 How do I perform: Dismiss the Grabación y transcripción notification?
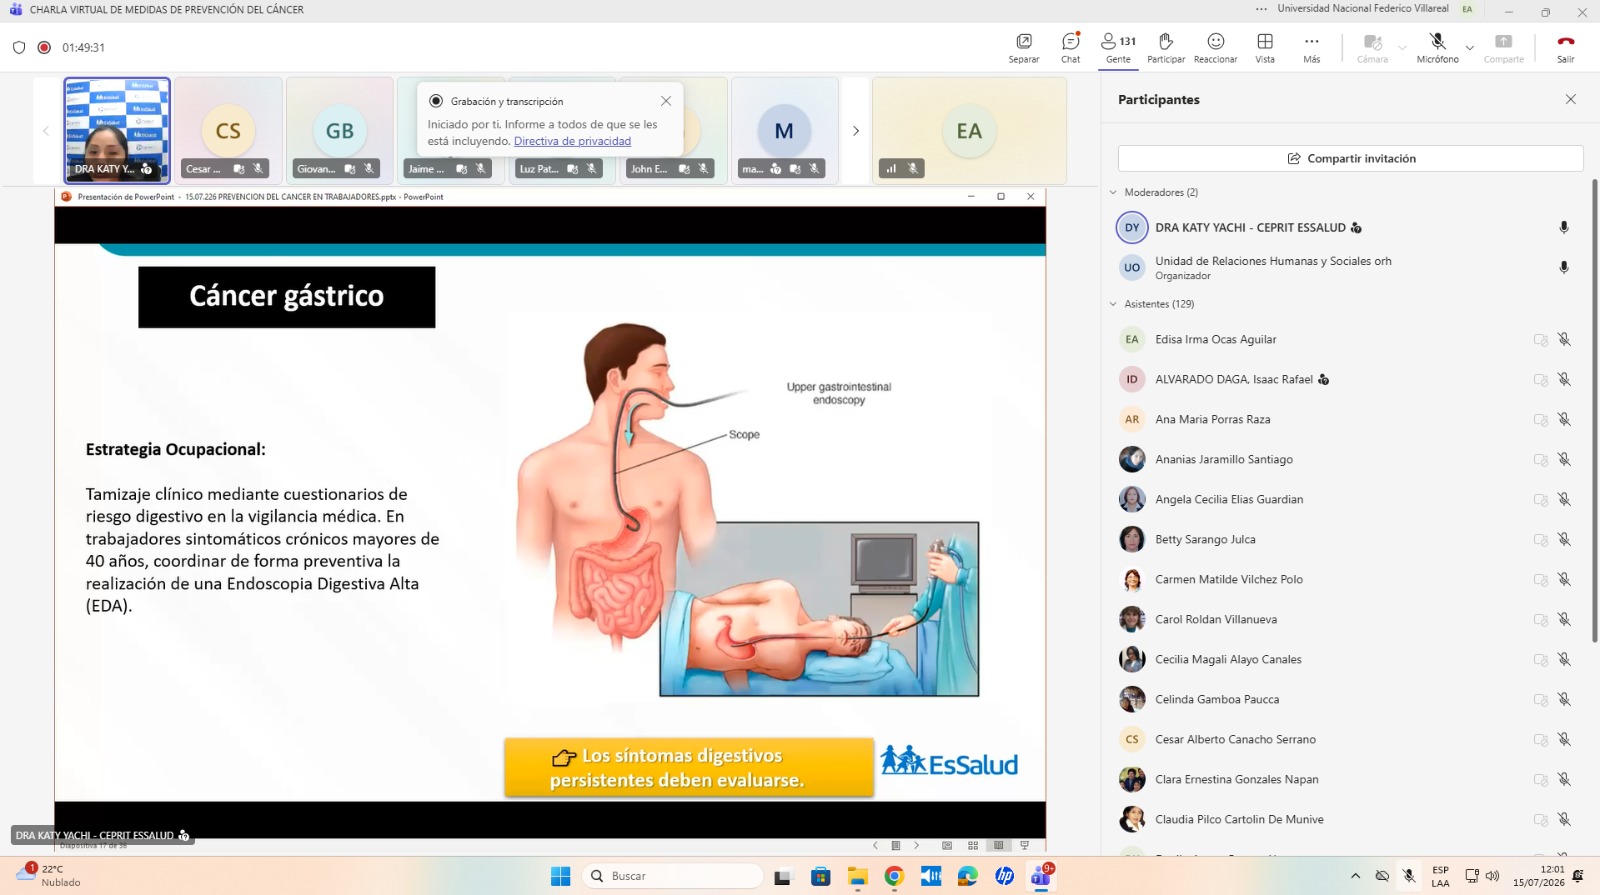666,101
